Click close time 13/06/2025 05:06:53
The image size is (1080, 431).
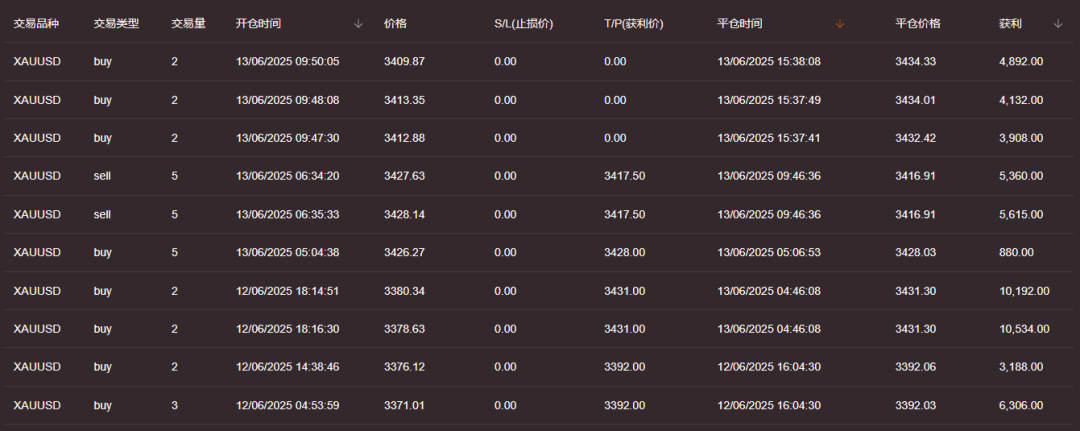[769, 252]
